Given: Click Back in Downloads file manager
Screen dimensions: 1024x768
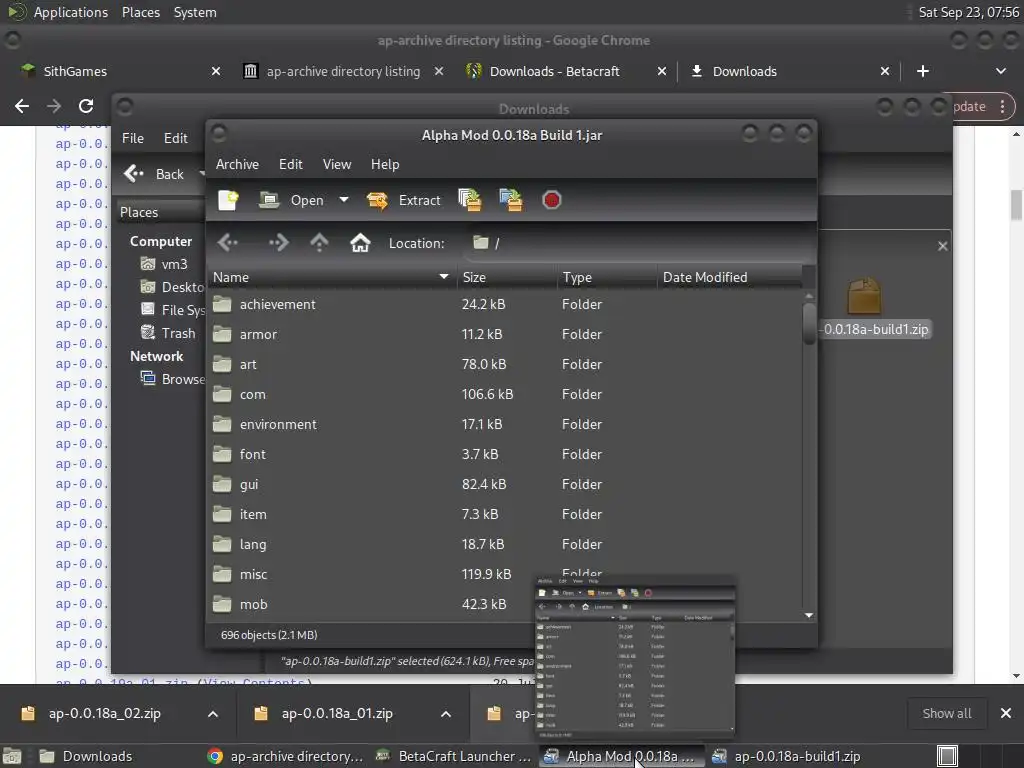Looking at the screenshot, I should [155, 174].
